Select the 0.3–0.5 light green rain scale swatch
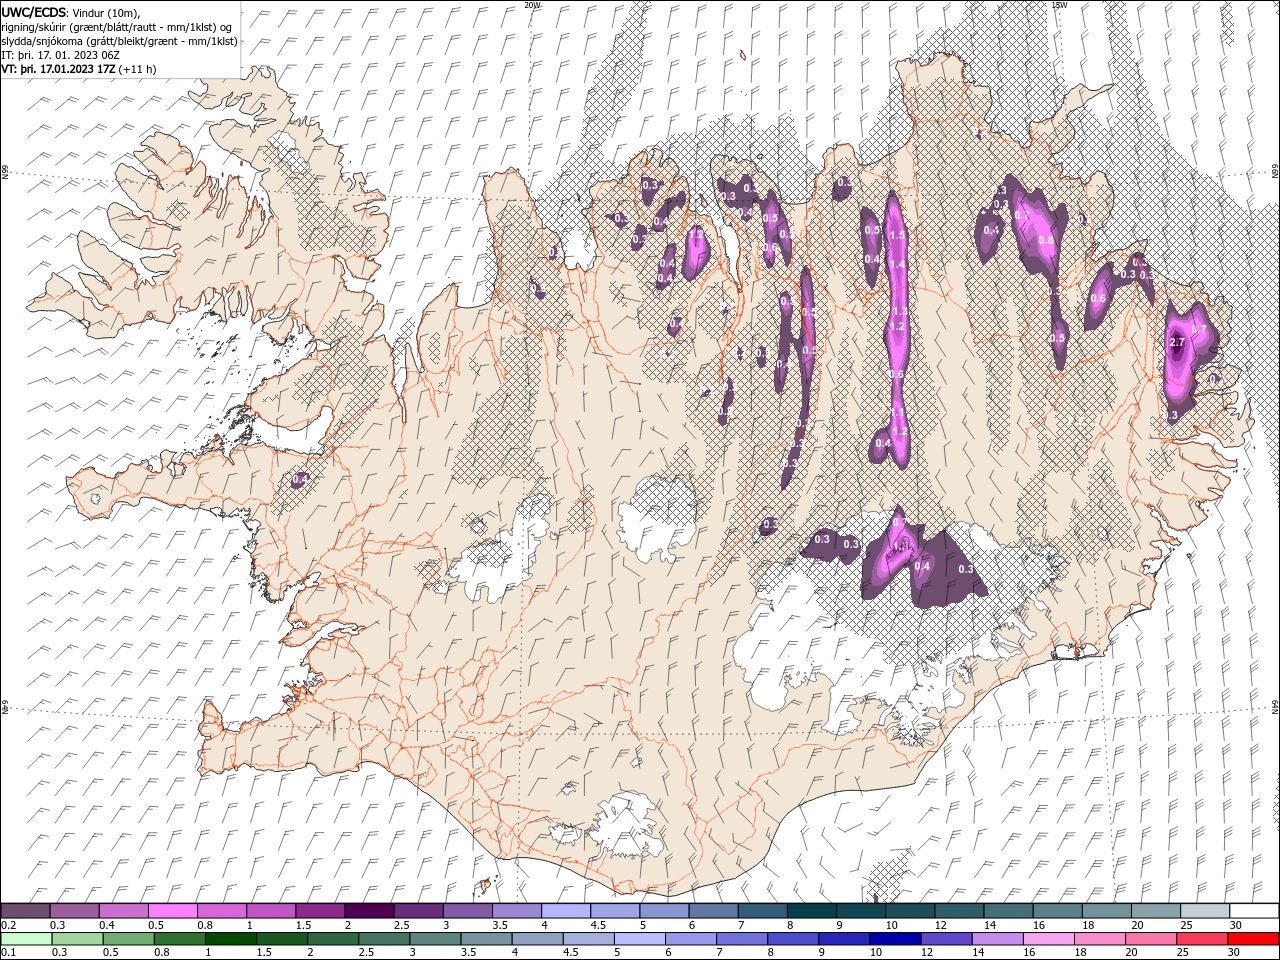Screen dimensions: 1280x960 click(x=78, y=939)
